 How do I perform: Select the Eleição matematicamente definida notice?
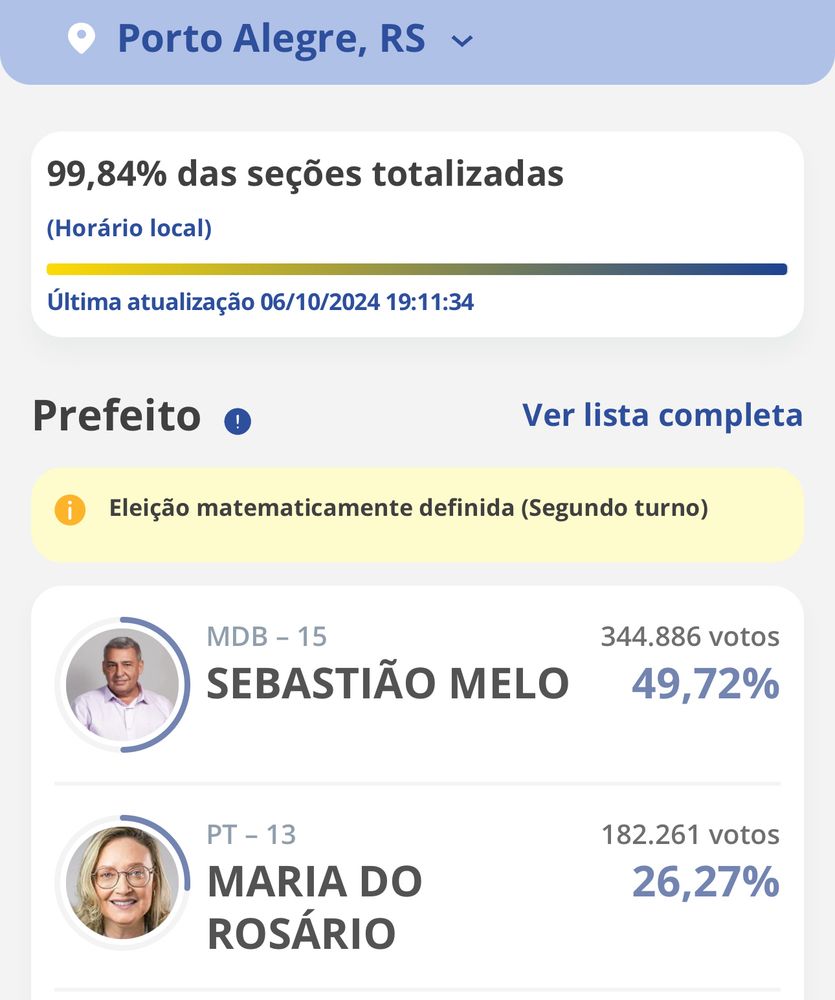click(417, 515)
